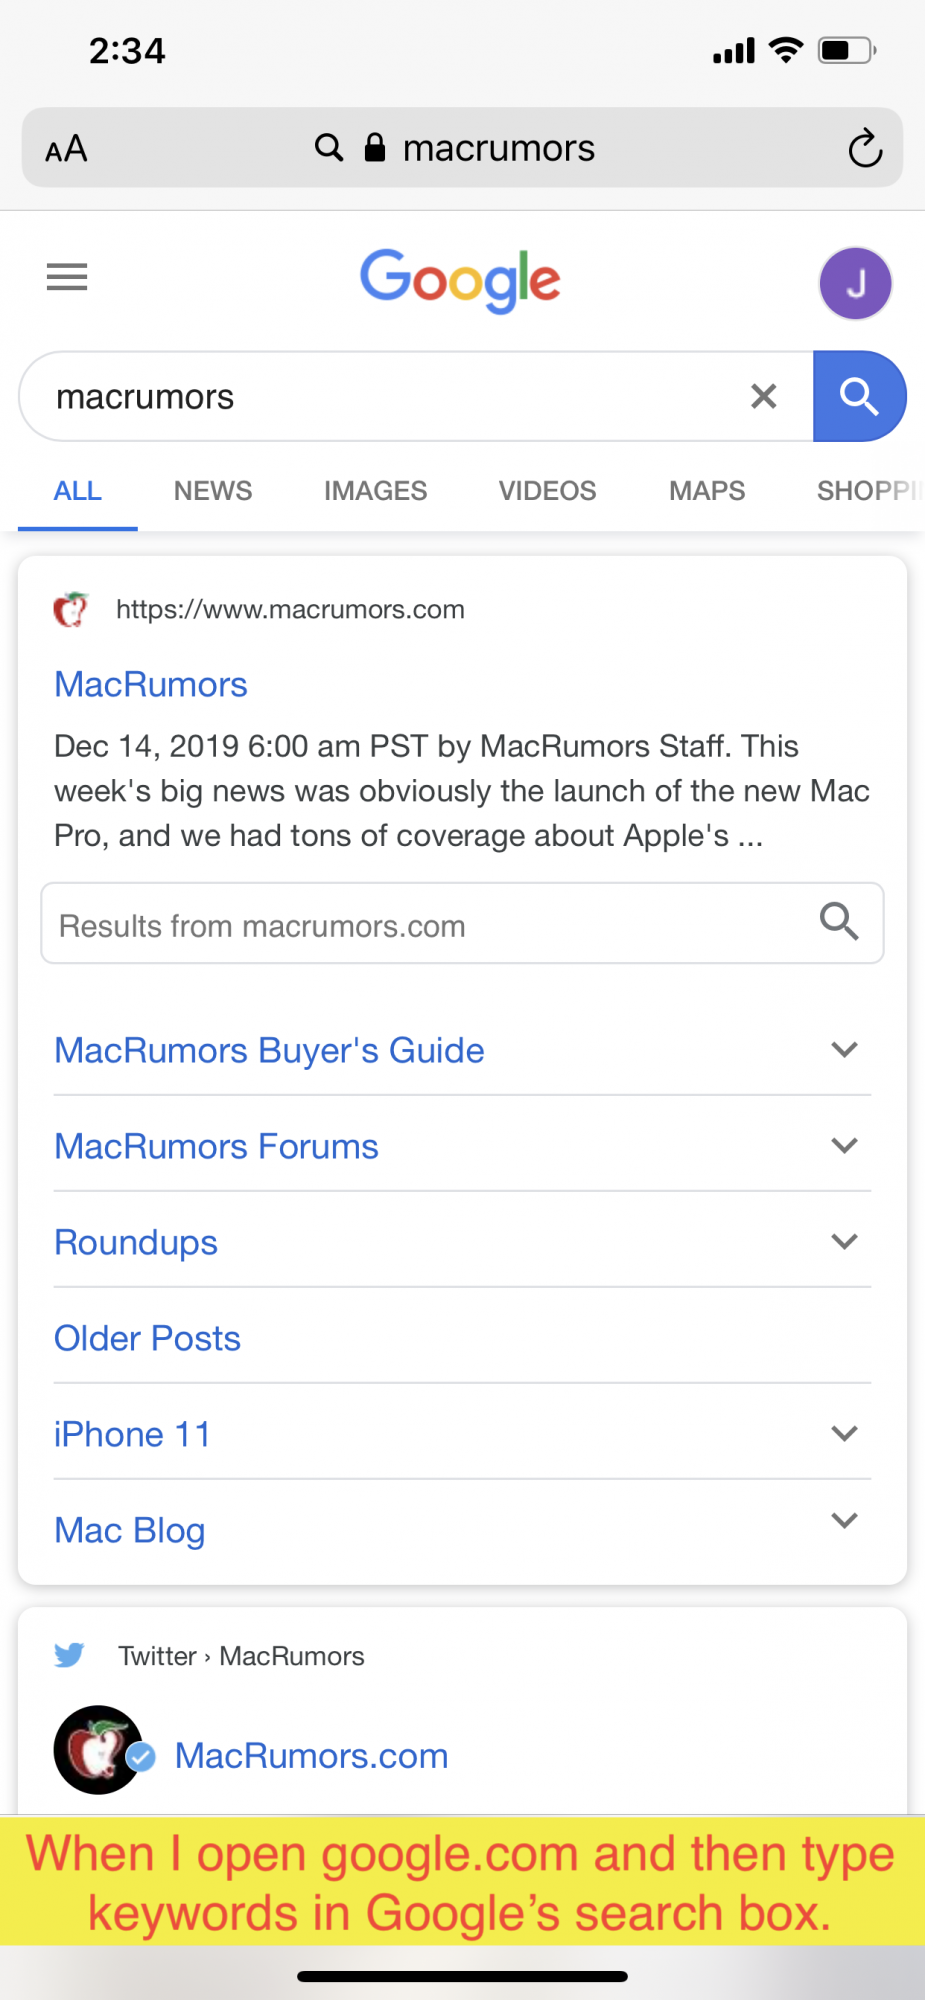The width and height of the screenshot is (925, 2000).
Task: Open the Google hamburger menu
Action: 67,277
